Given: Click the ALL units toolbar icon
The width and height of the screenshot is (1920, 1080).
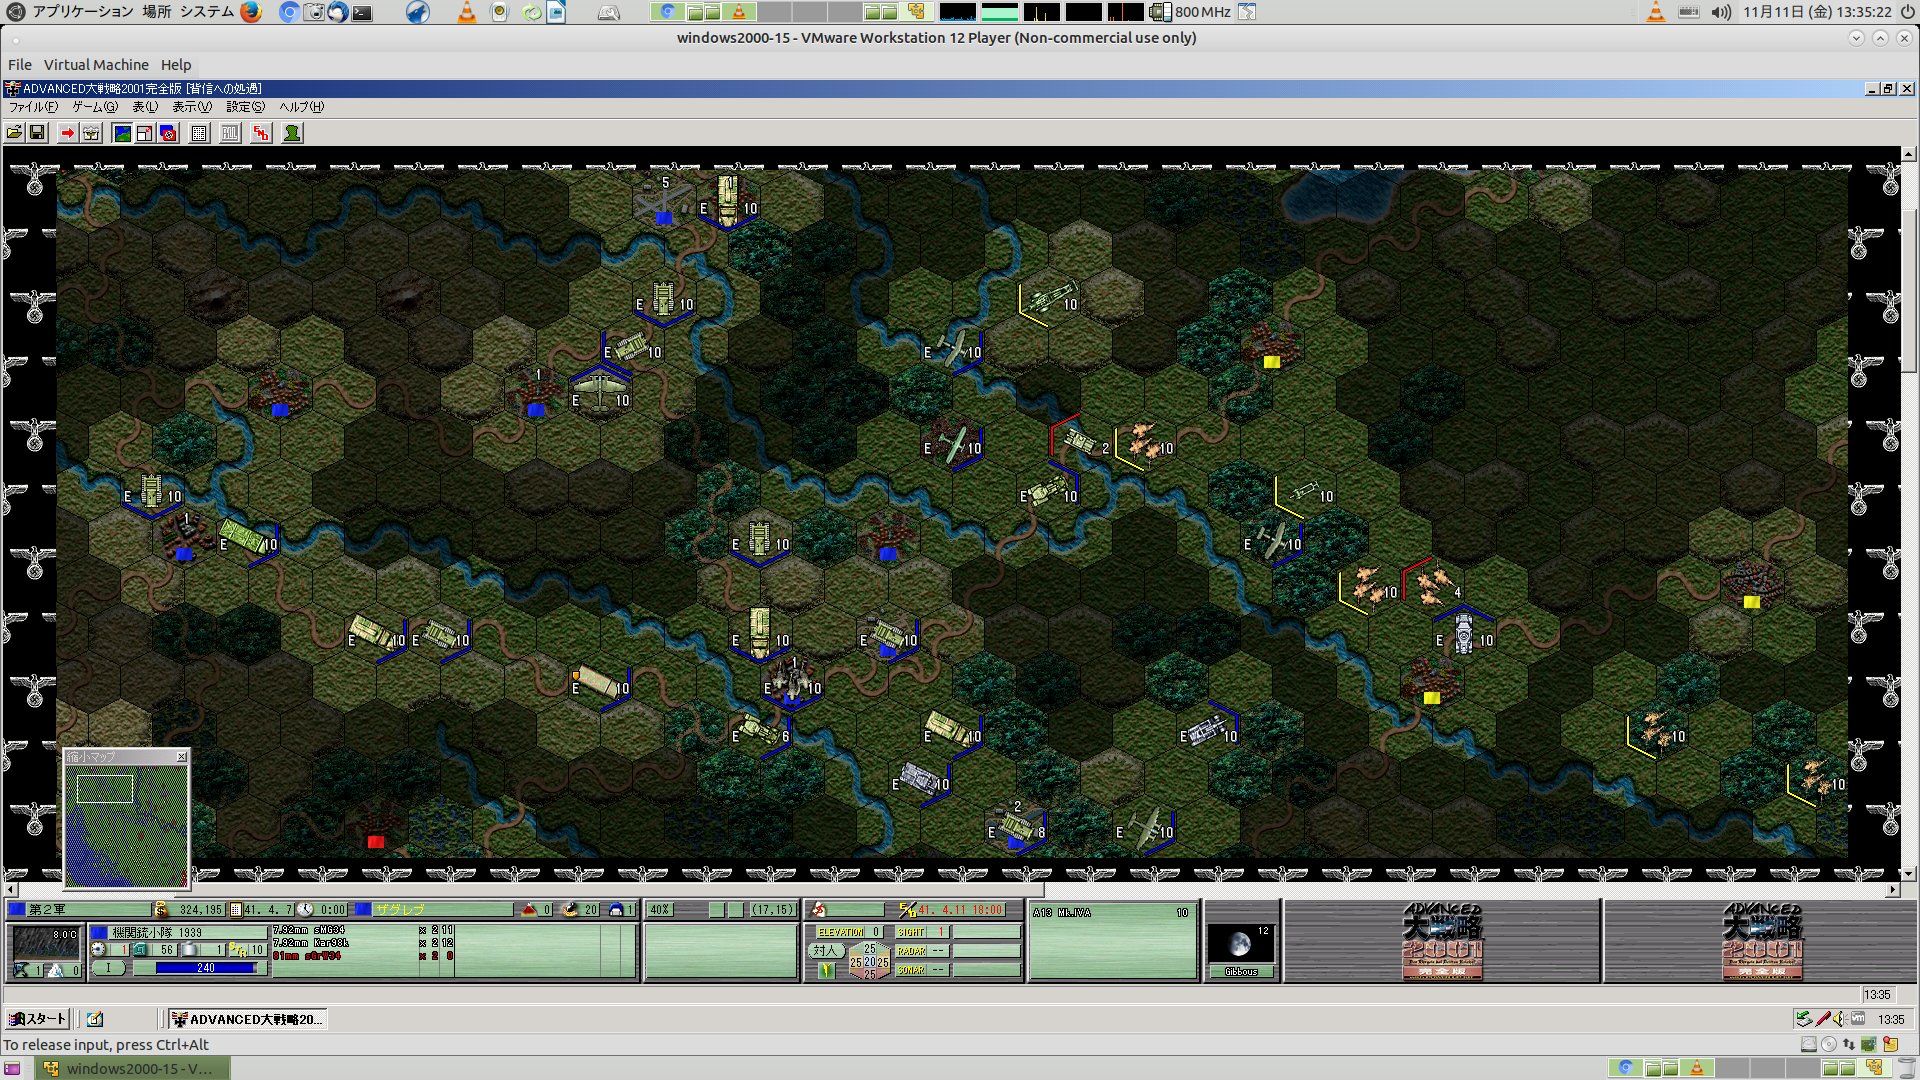Looking at the screenshot, I should pos(230,133).
